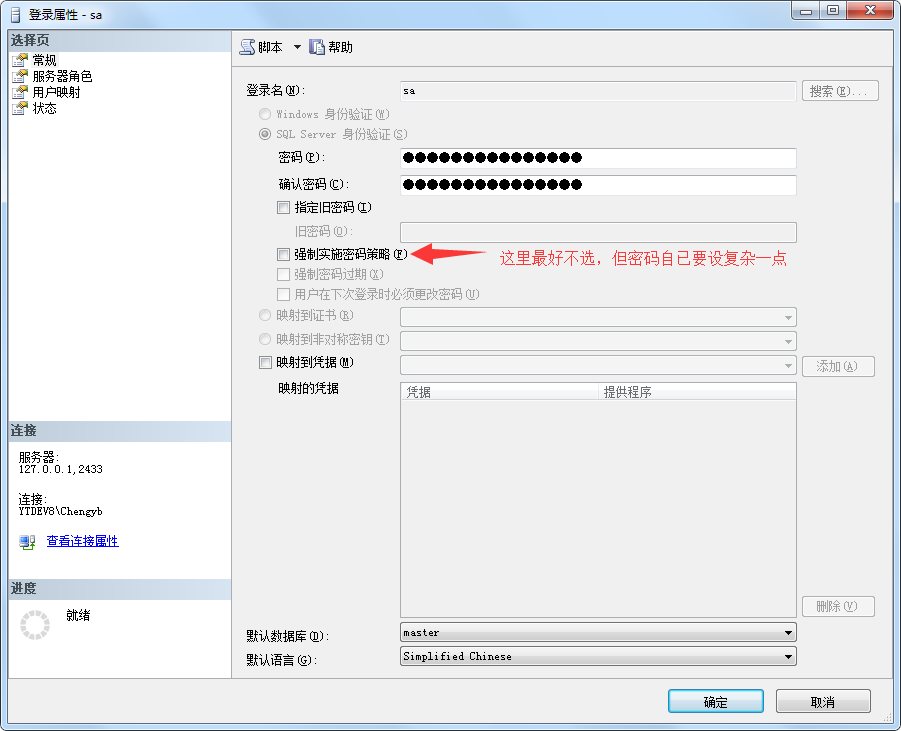The width and height of the screenshot is (901, 731).
Task: Minimize the login properties window
Action: [x=805, y=10]
